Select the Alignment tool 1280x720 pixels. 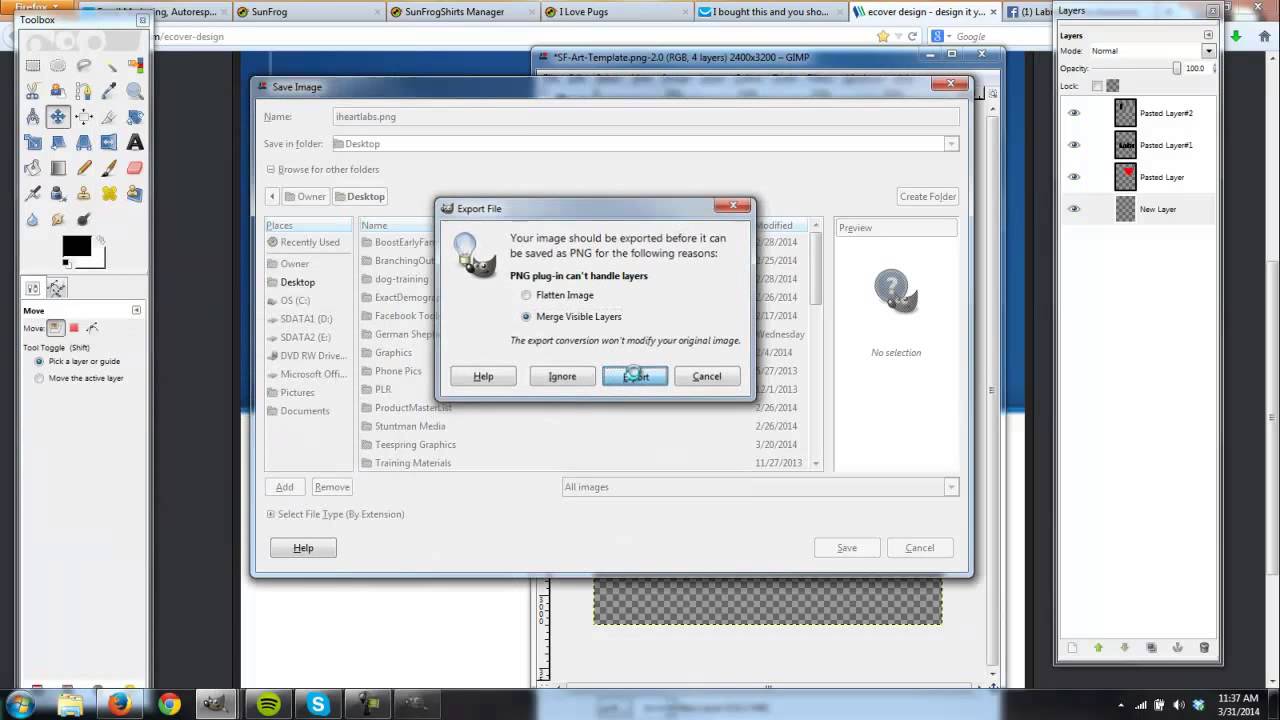[84, 117]
